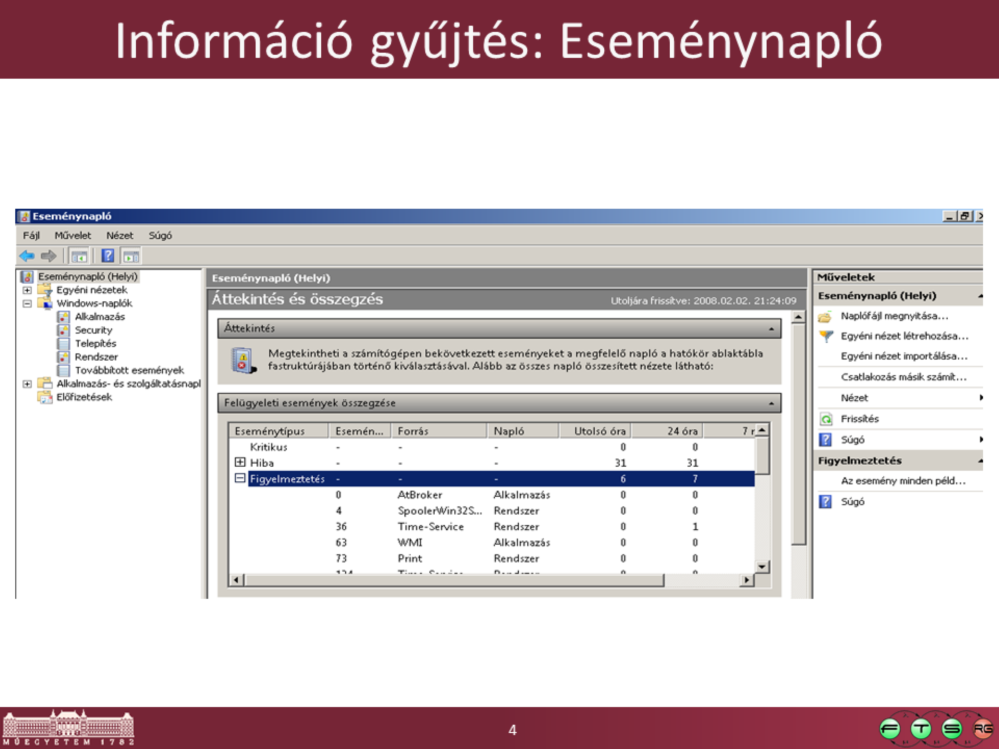Select the AtBroker source row
The height and width of the screenshot is (749, 999).
coord(492,495)
